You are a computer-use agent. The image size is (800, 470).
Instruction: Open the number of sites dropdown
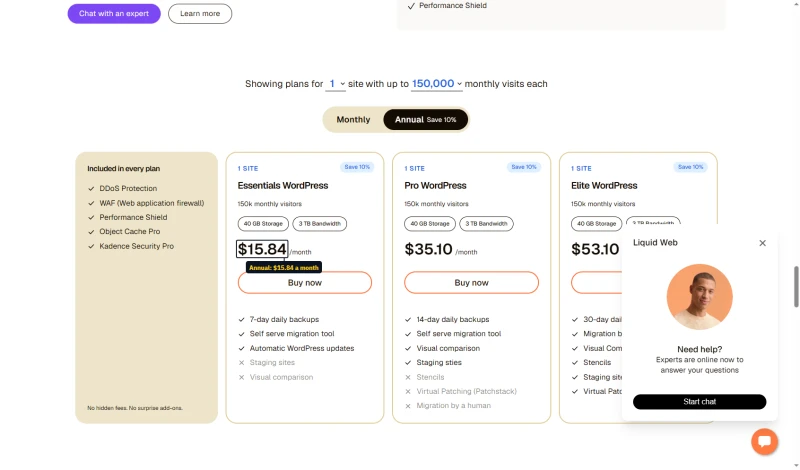coord(336,84)
